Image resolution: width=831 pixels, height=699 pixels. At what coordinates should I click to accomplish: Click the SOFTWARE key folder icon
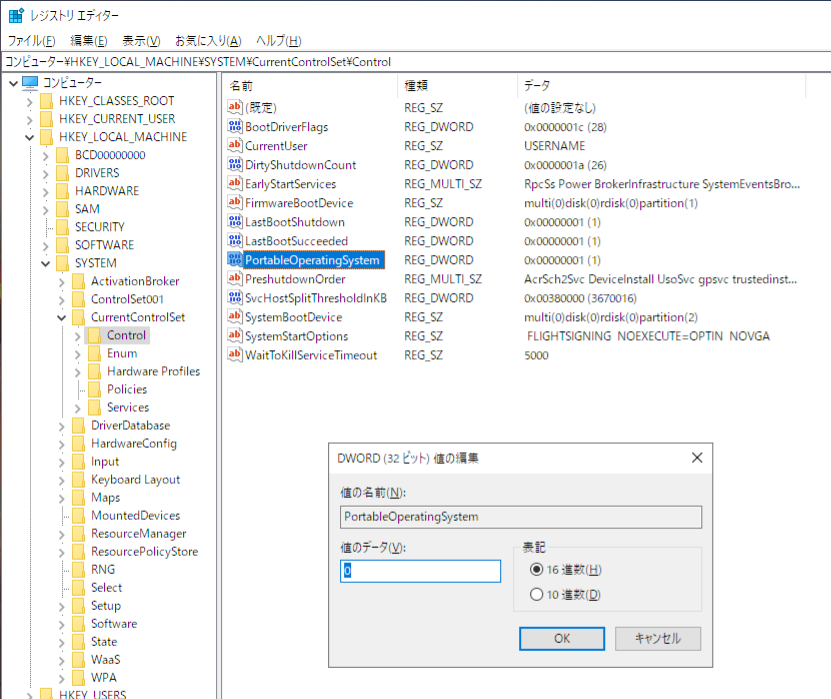pos(63,245)
